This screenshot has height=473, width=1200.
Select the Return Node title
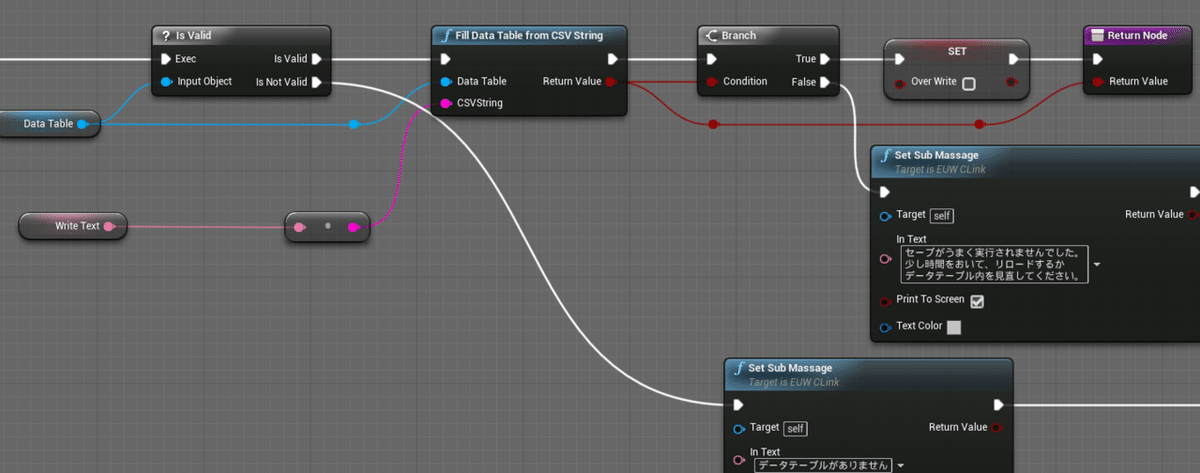1140,36
